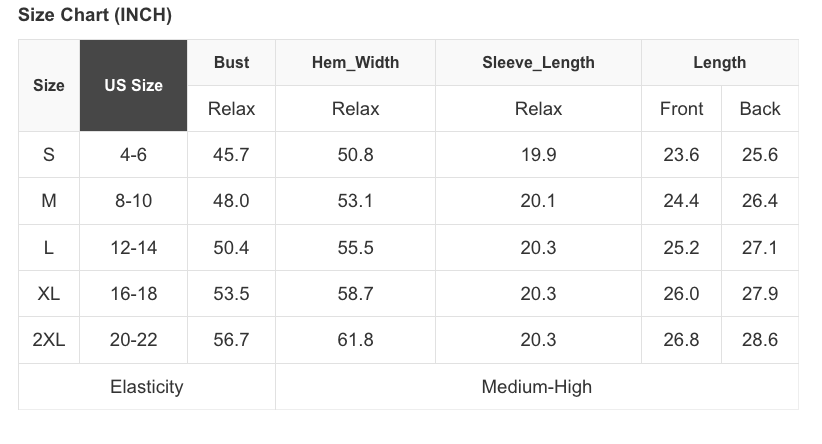This screenshot has height=444, width=822.
Task: Select the Hem_Width column header
Action: pyautogui.click(x=355, y=62)
